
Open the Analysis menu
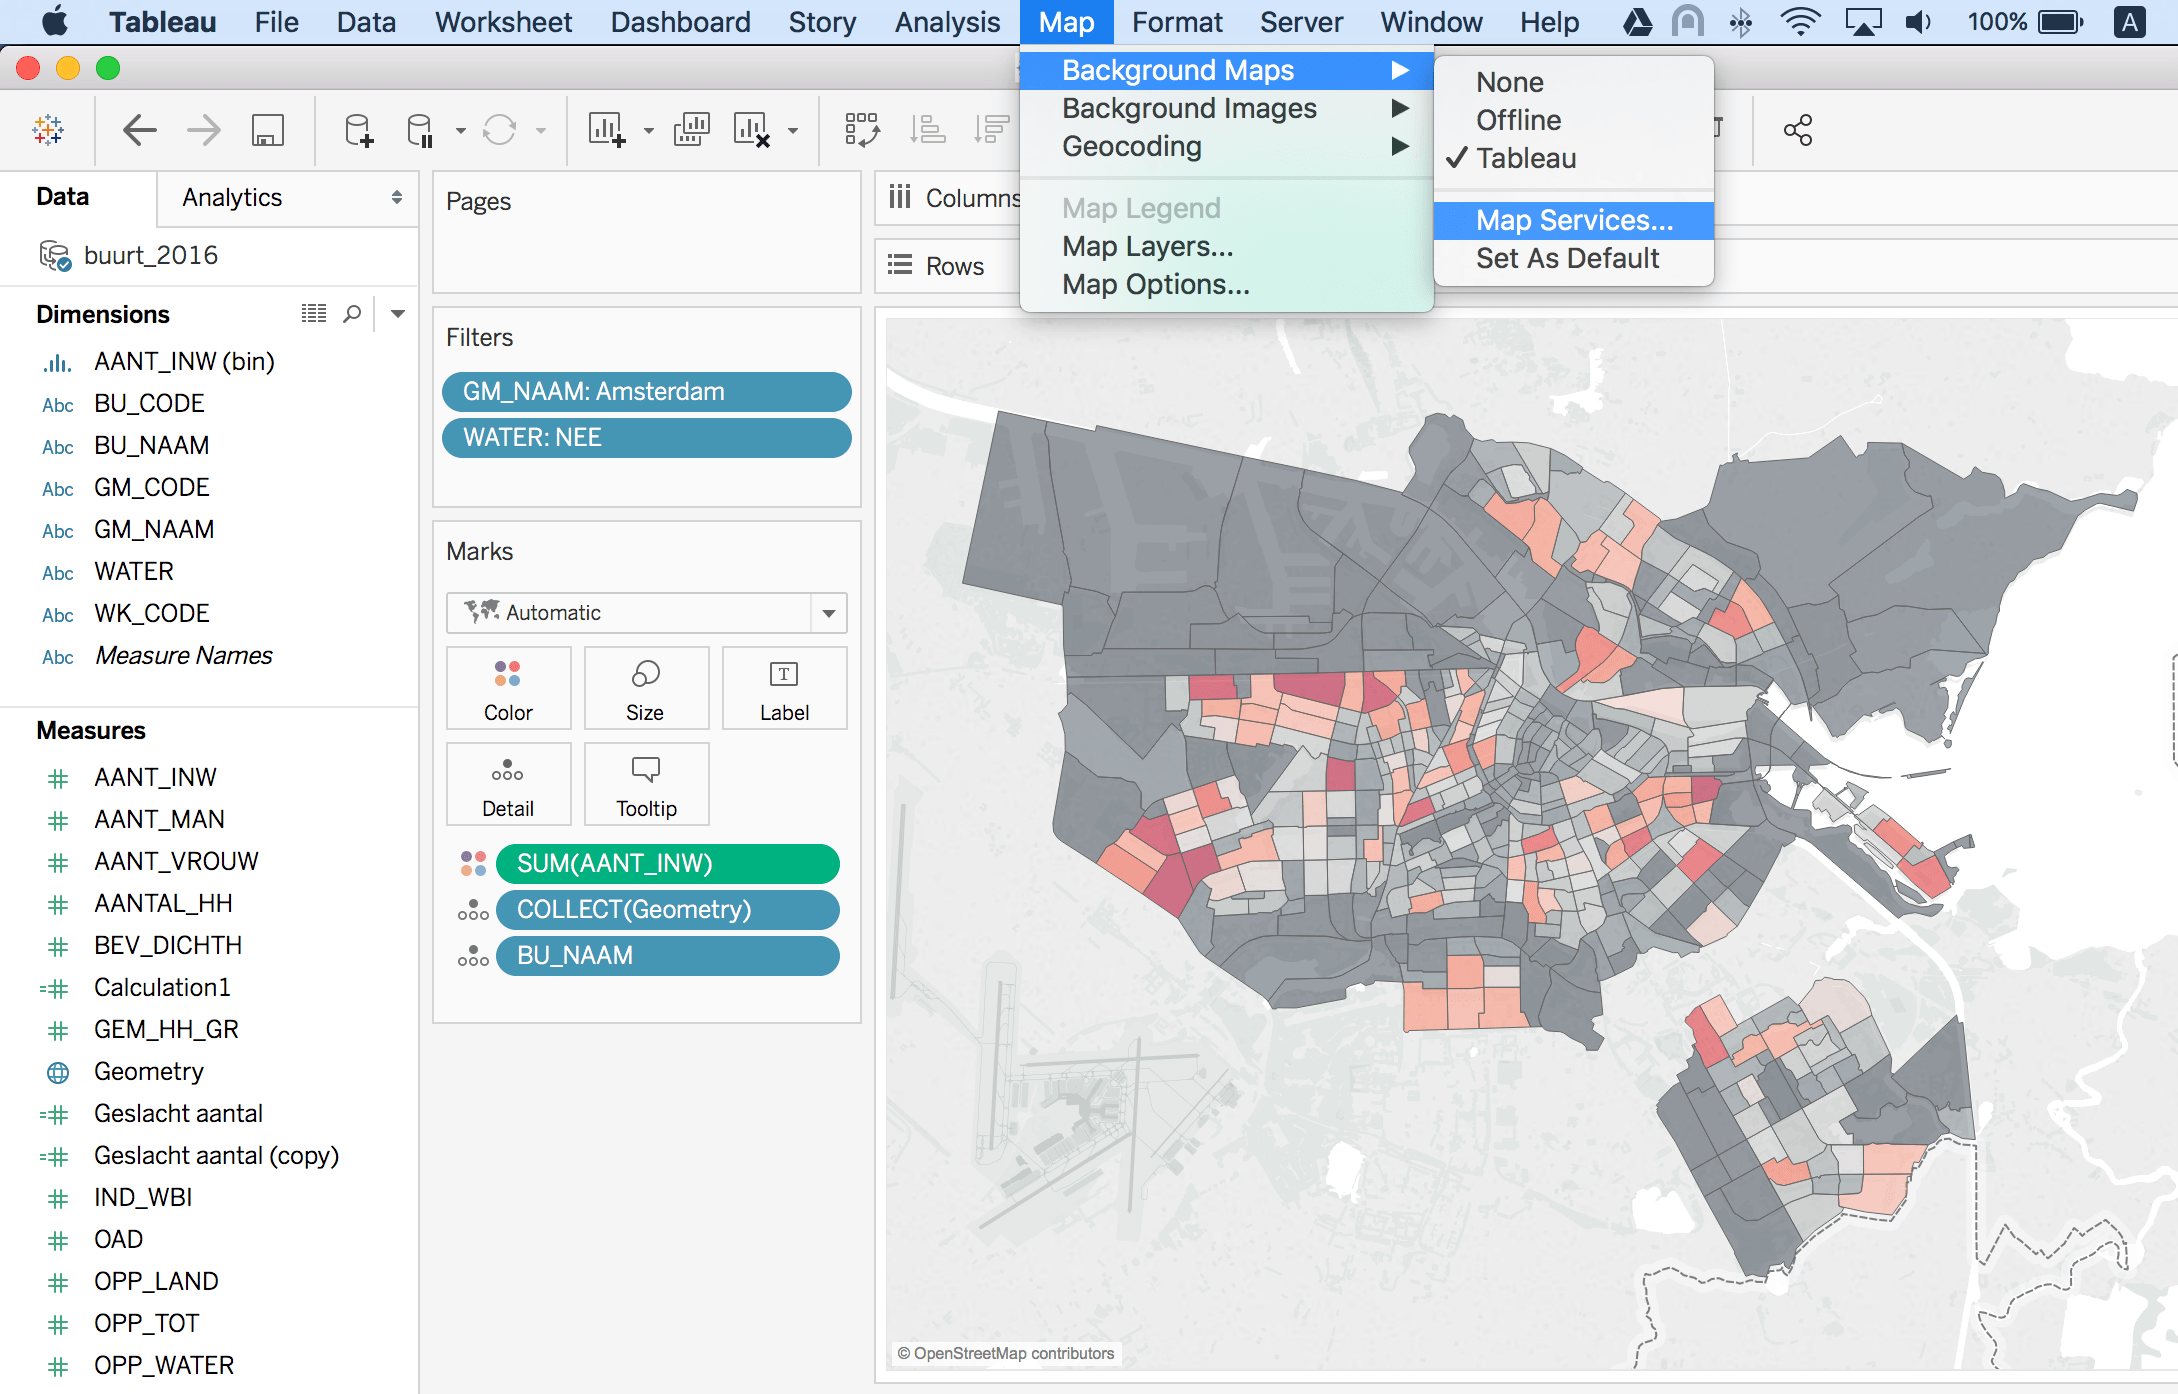pos(945,21)
